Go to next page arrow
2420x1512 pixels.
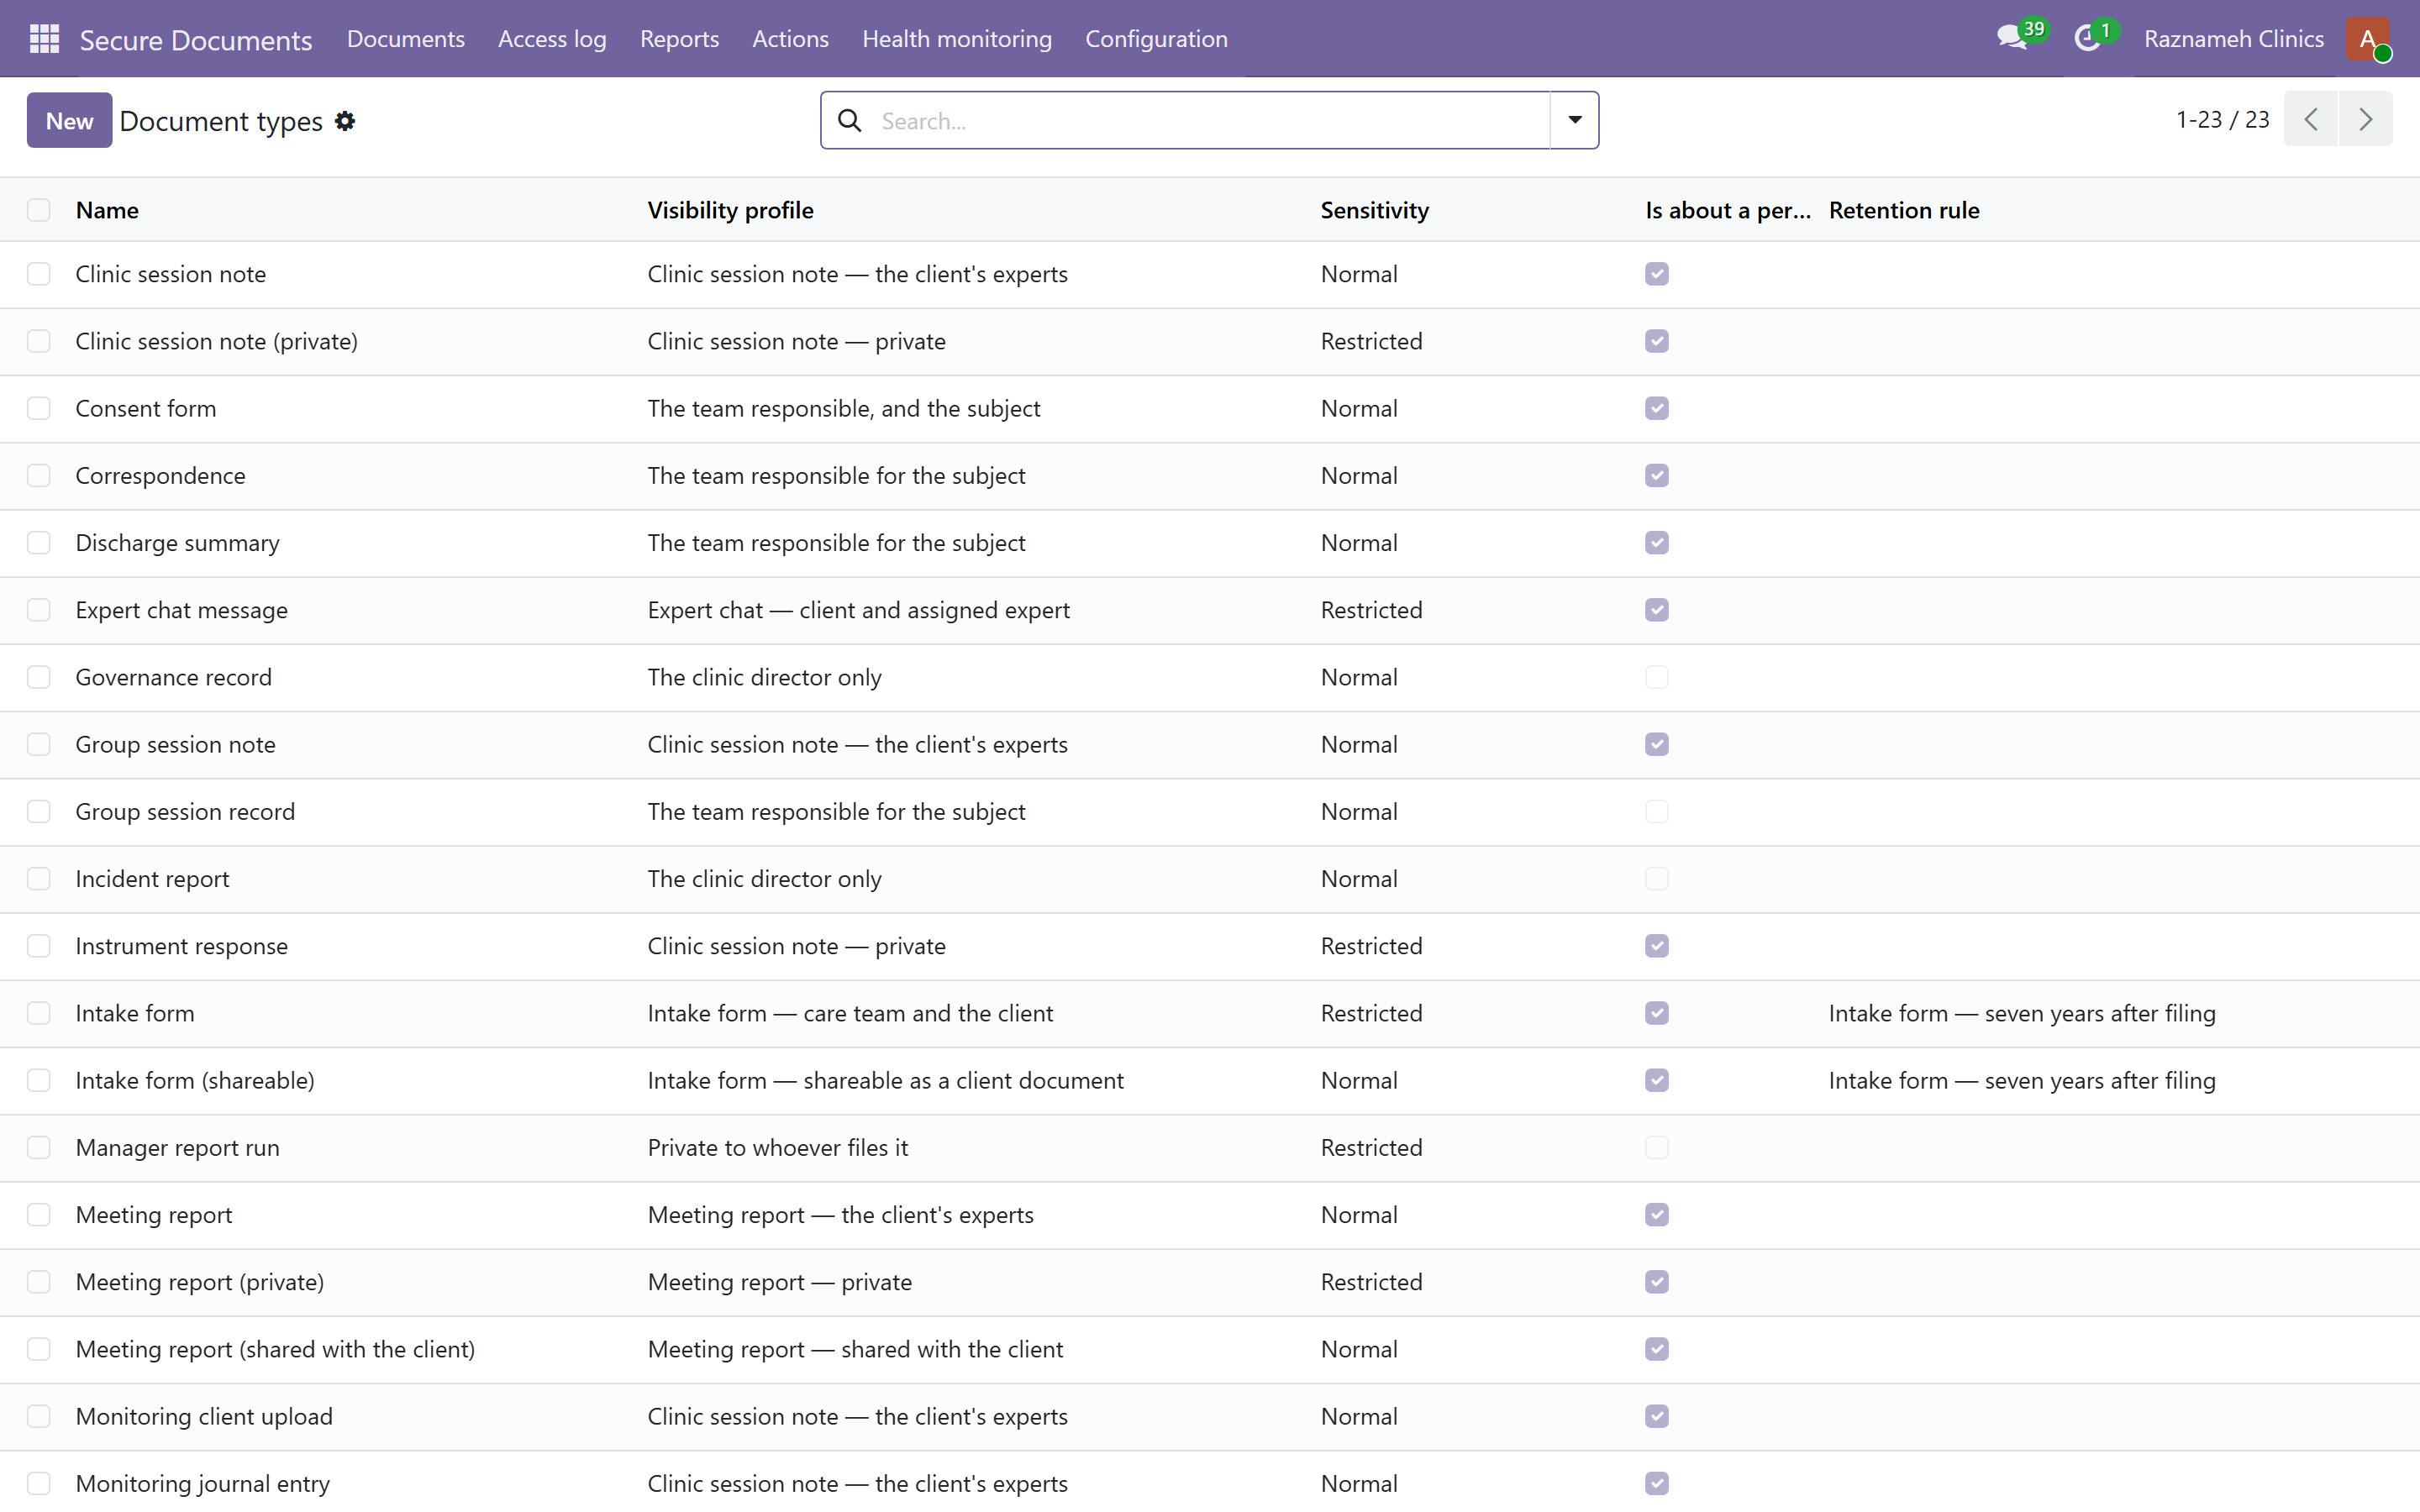coord(2366,119)
